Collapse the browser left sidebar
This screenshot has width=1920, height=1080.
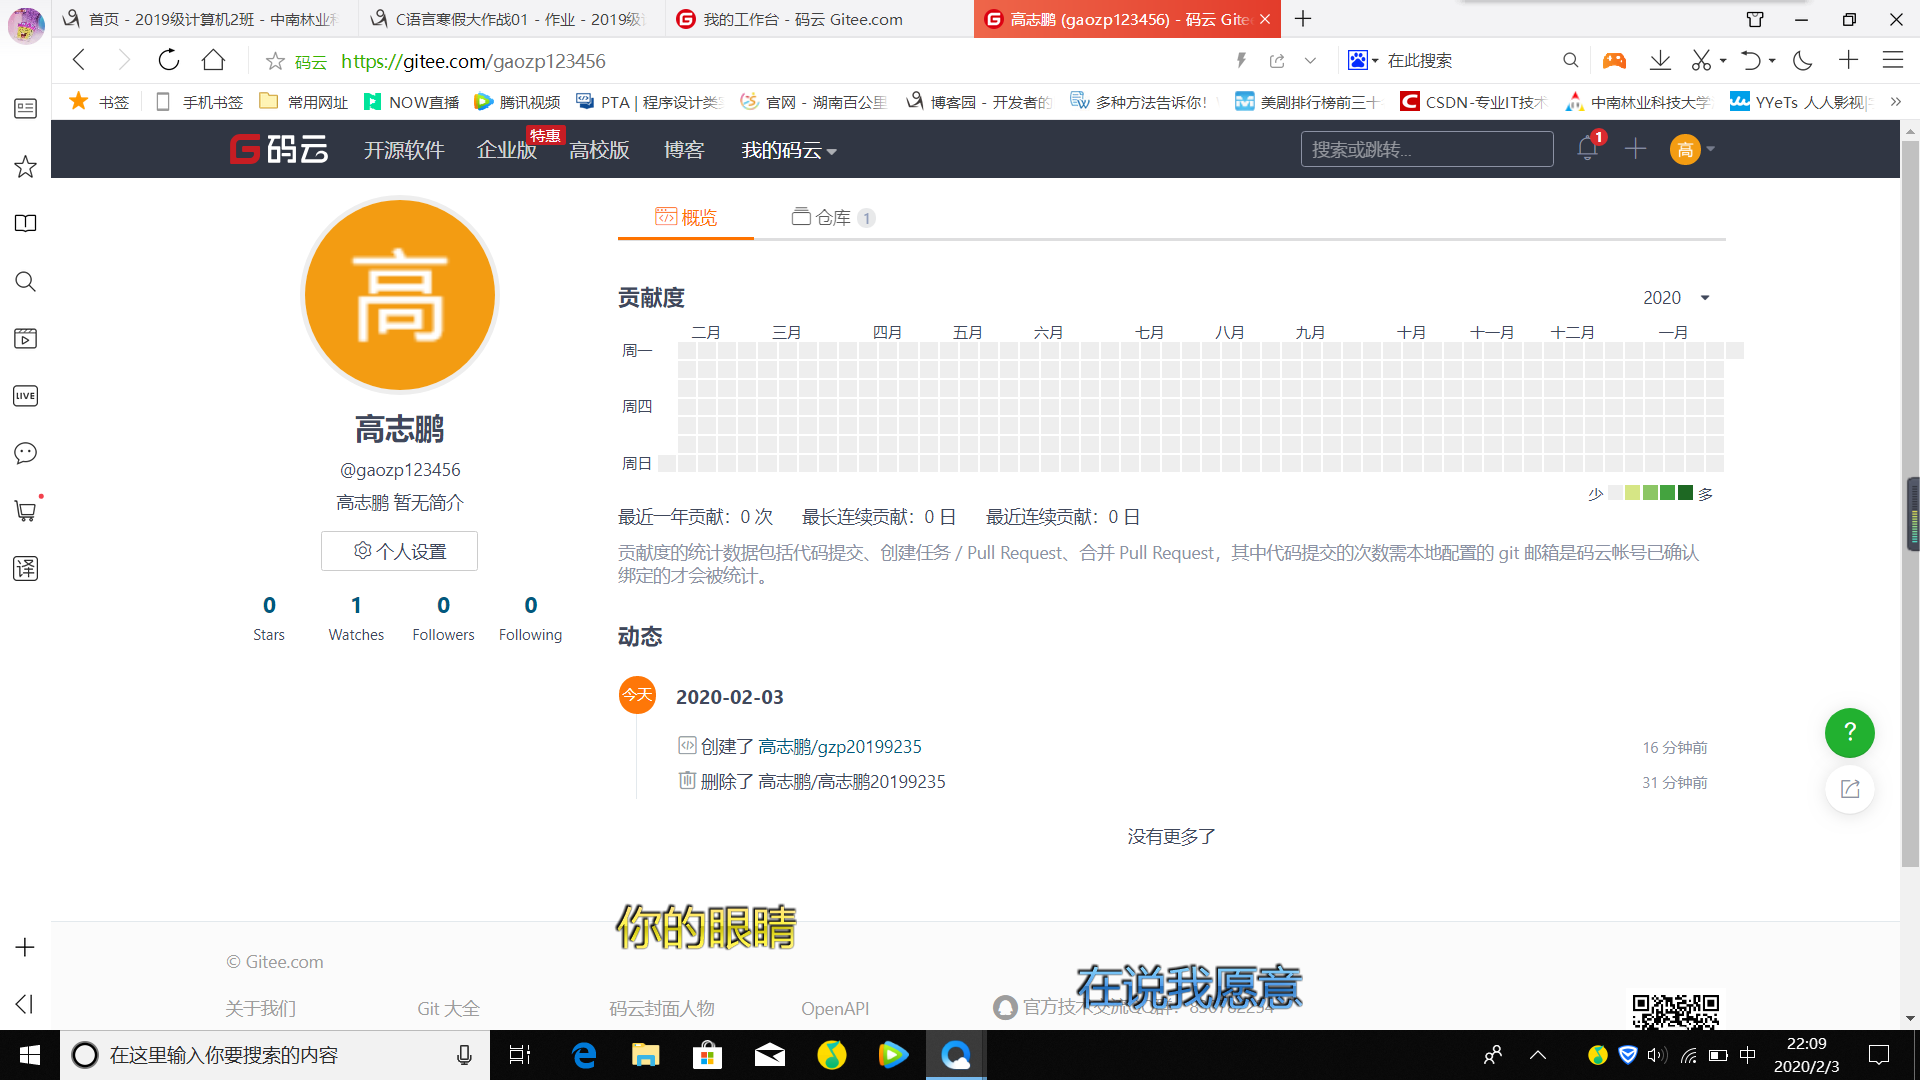pyautogui.click(x=25, y=1003)
